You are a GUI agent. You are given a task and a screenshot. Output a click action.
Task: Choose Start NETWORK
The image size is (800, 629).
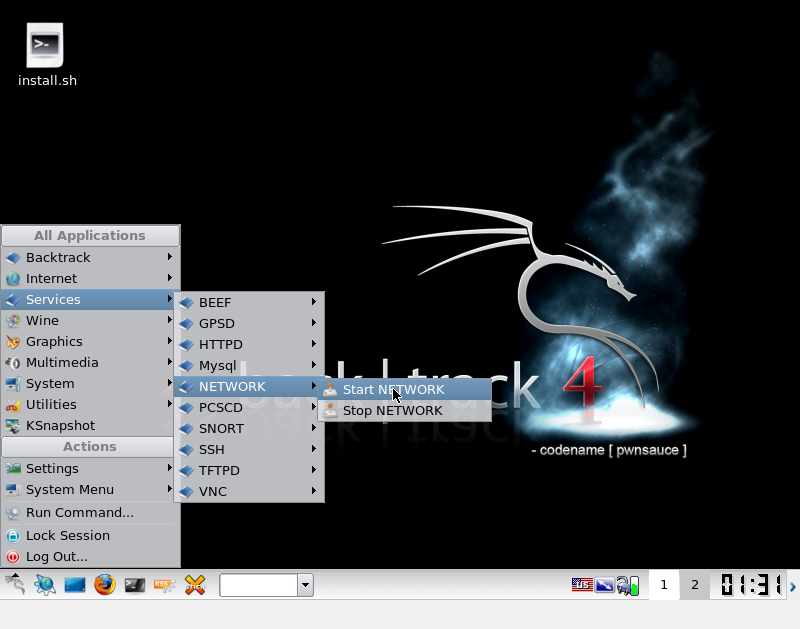tap(405, 389)
